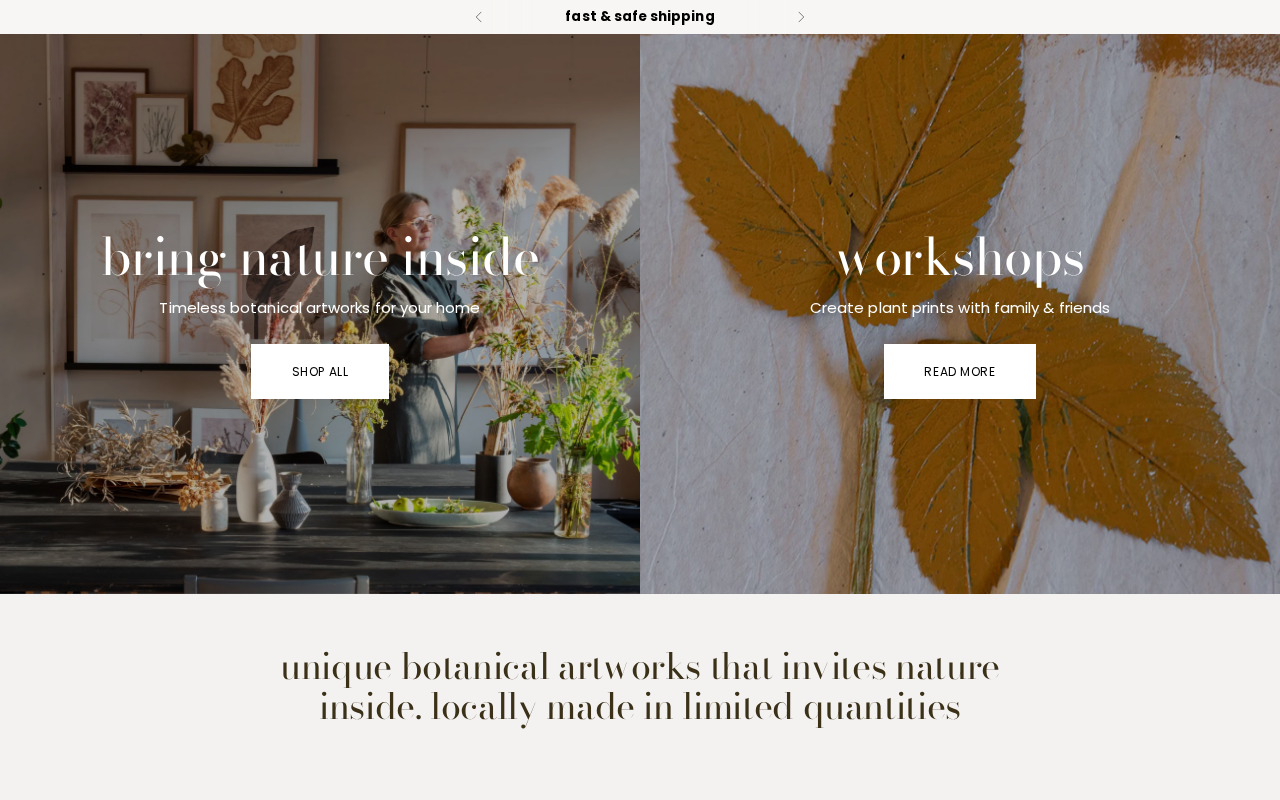Click the terracotta pot on the table
The height and width of the screenshot is (800, 1280).
pyautogui.click(x=526, y=482)
